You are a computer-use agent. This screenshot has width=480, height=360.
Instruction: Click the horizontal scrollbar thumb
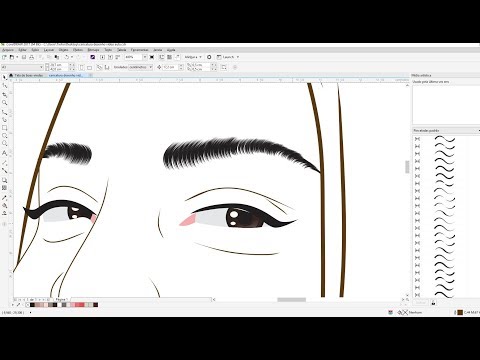[x=292, y=300]
